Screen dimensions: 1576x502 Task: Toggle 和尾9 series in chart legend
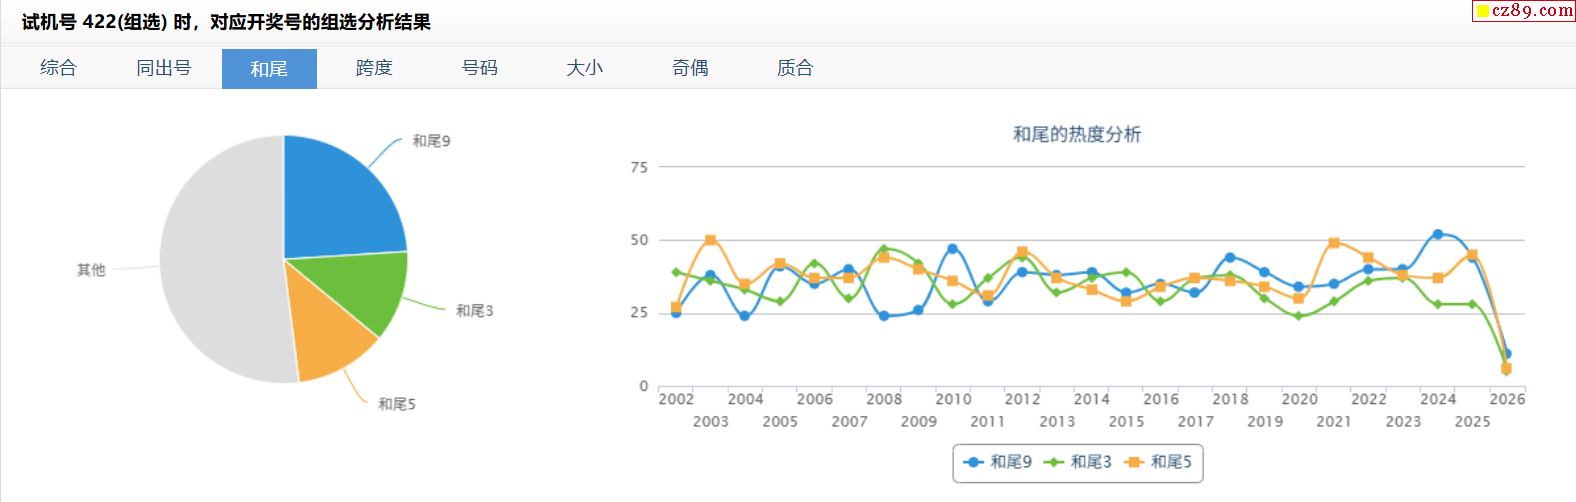pos(998,462)
